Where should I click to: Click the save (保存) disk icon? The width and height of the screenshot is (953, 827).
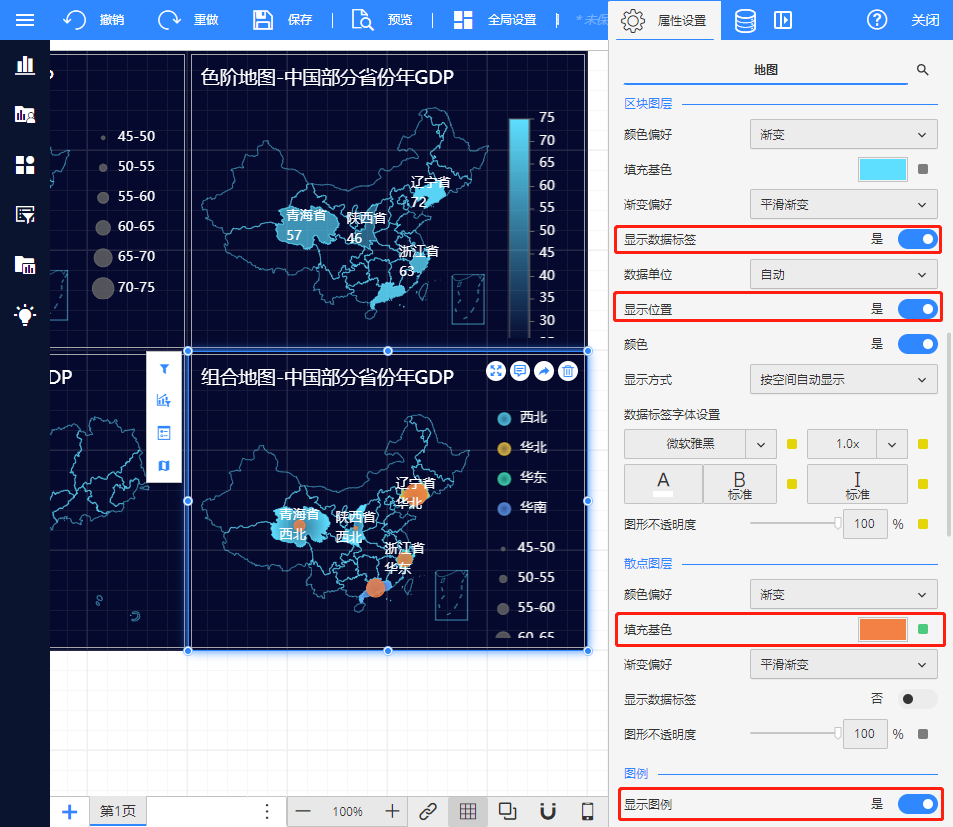pyautogui.click(x=263, y=20)
